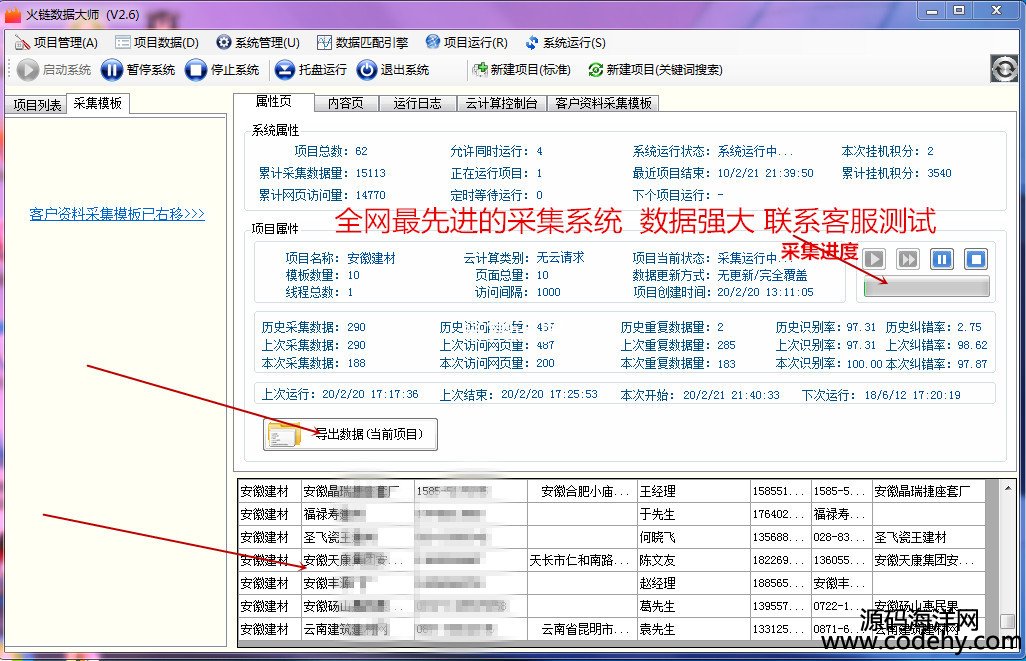Click the 安徽晶瑞捷座套厂 cell in last column
The height and width of the screenshot is (661, 1026).
click(929, 491)
